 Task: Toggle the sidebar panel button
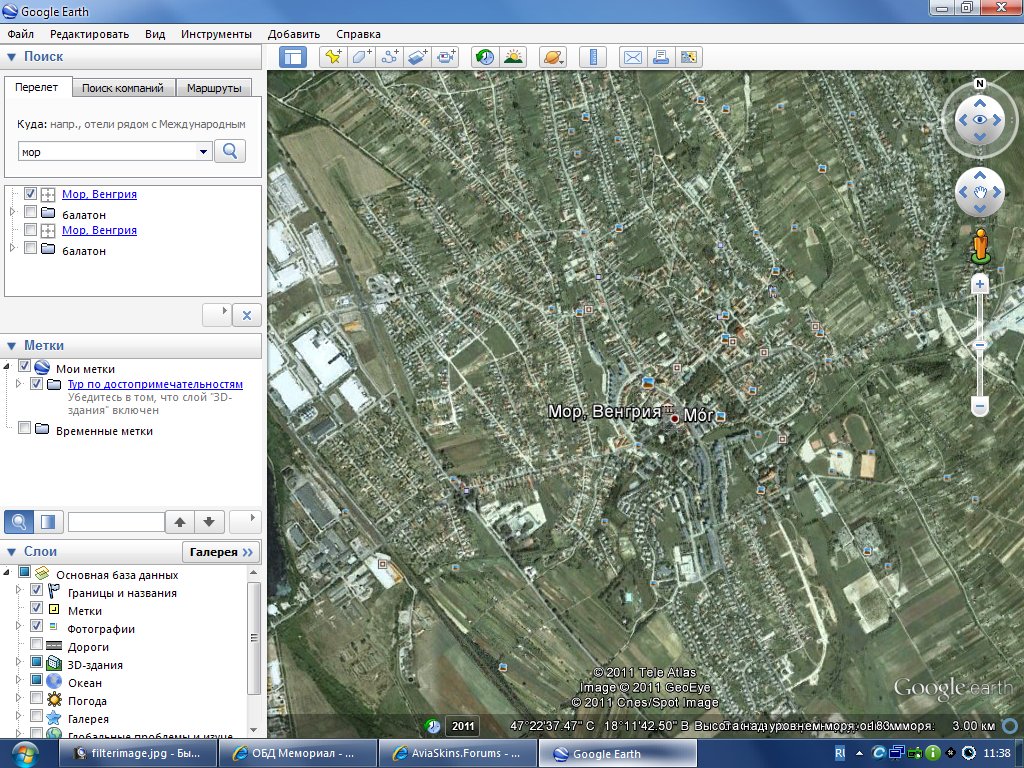pos(293,57)
